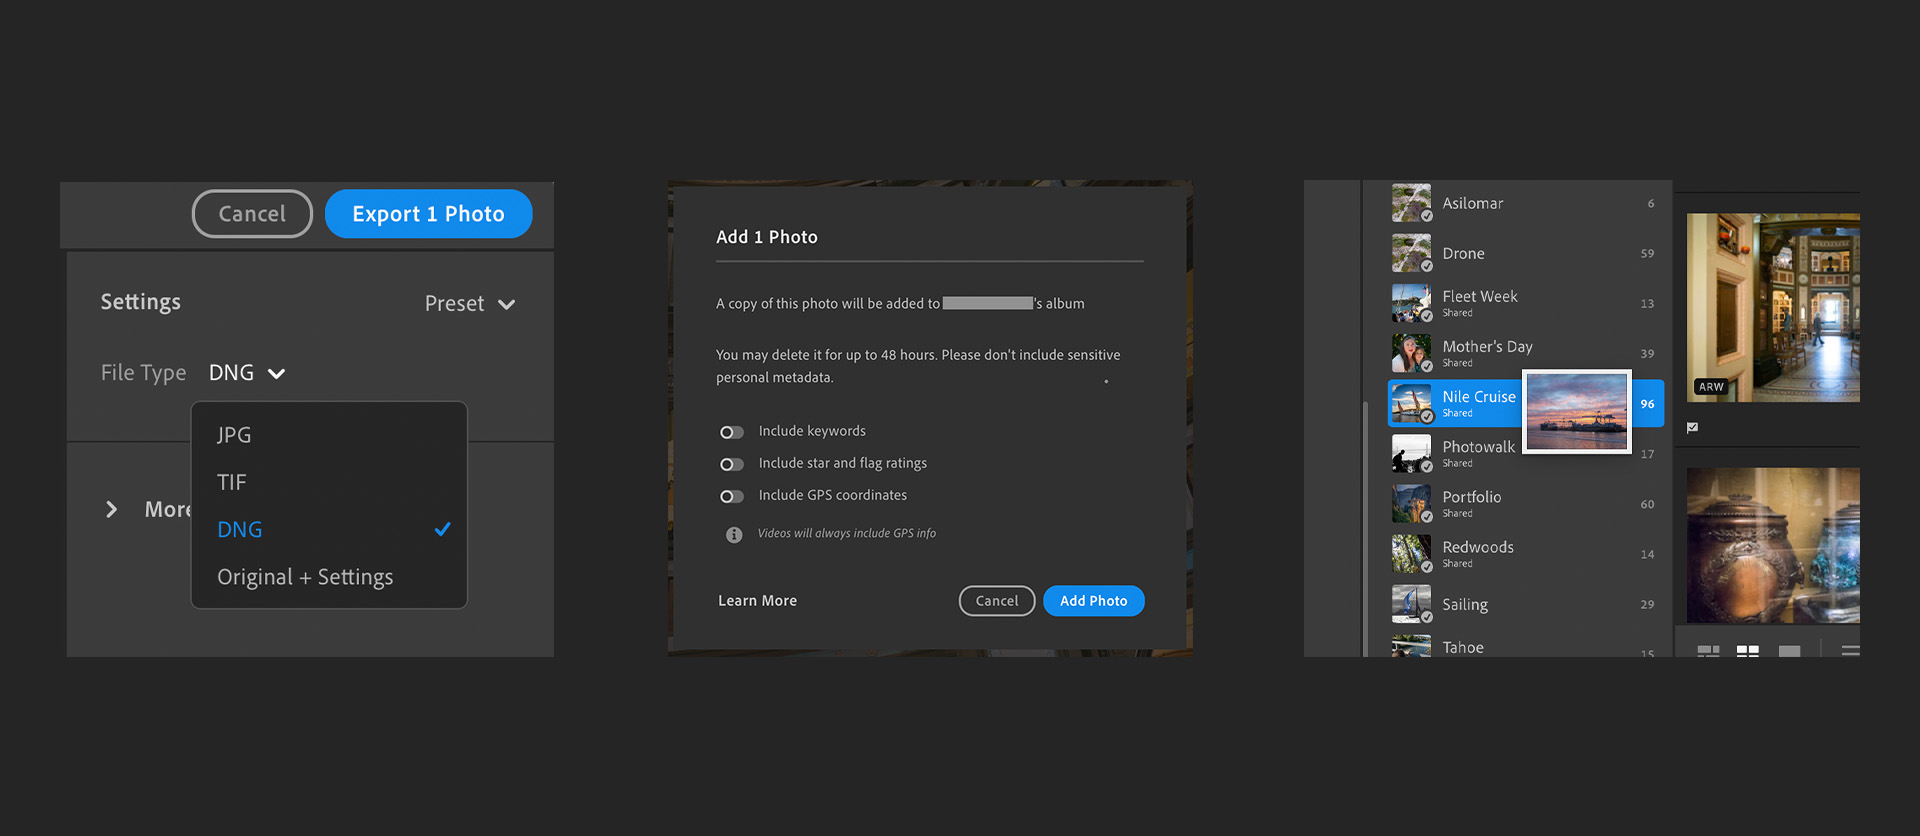The width and height of the screenshot is (1920, 836).
Task: Choose Original + Settings file type
Action: click(305, 577)
